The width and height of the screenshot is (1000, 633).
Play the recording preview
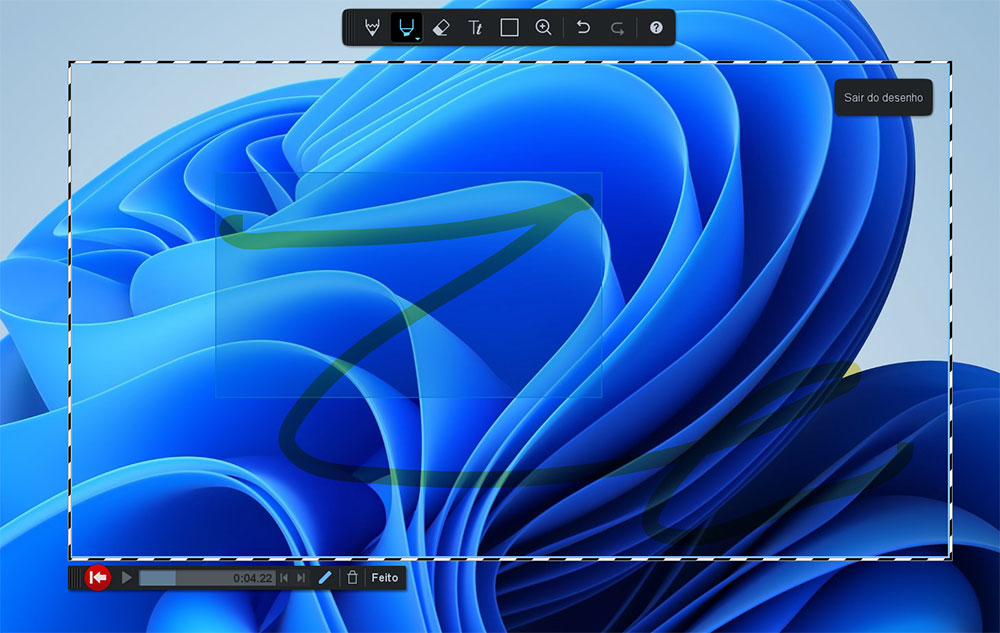[x=126, y=578]
